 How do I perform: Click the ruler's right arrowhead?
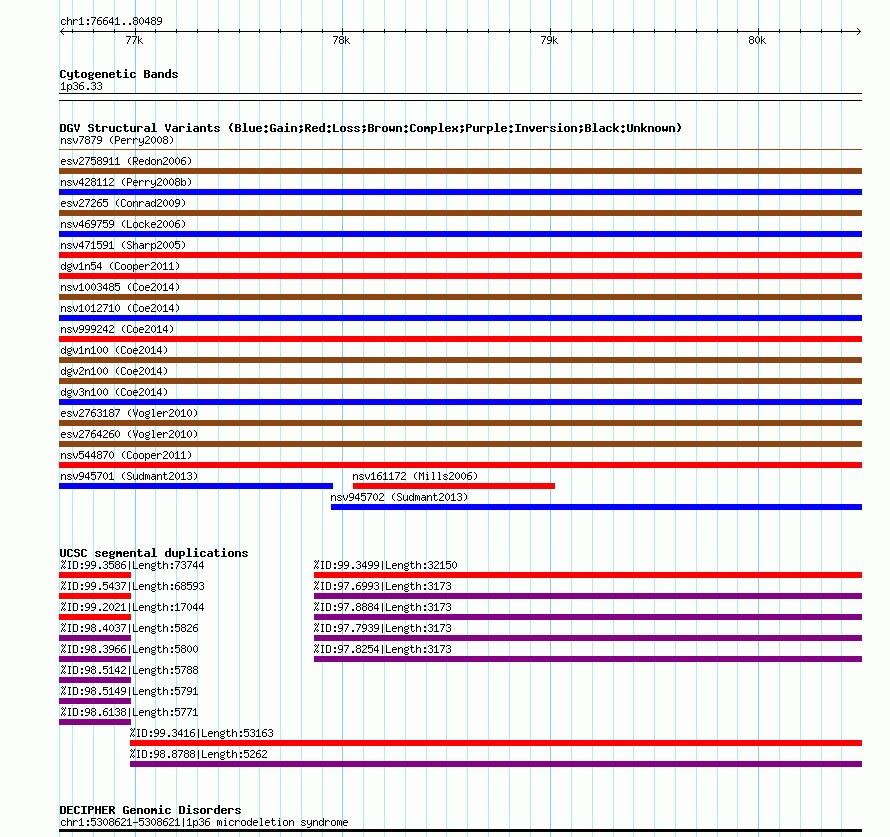tap(858, 31)
